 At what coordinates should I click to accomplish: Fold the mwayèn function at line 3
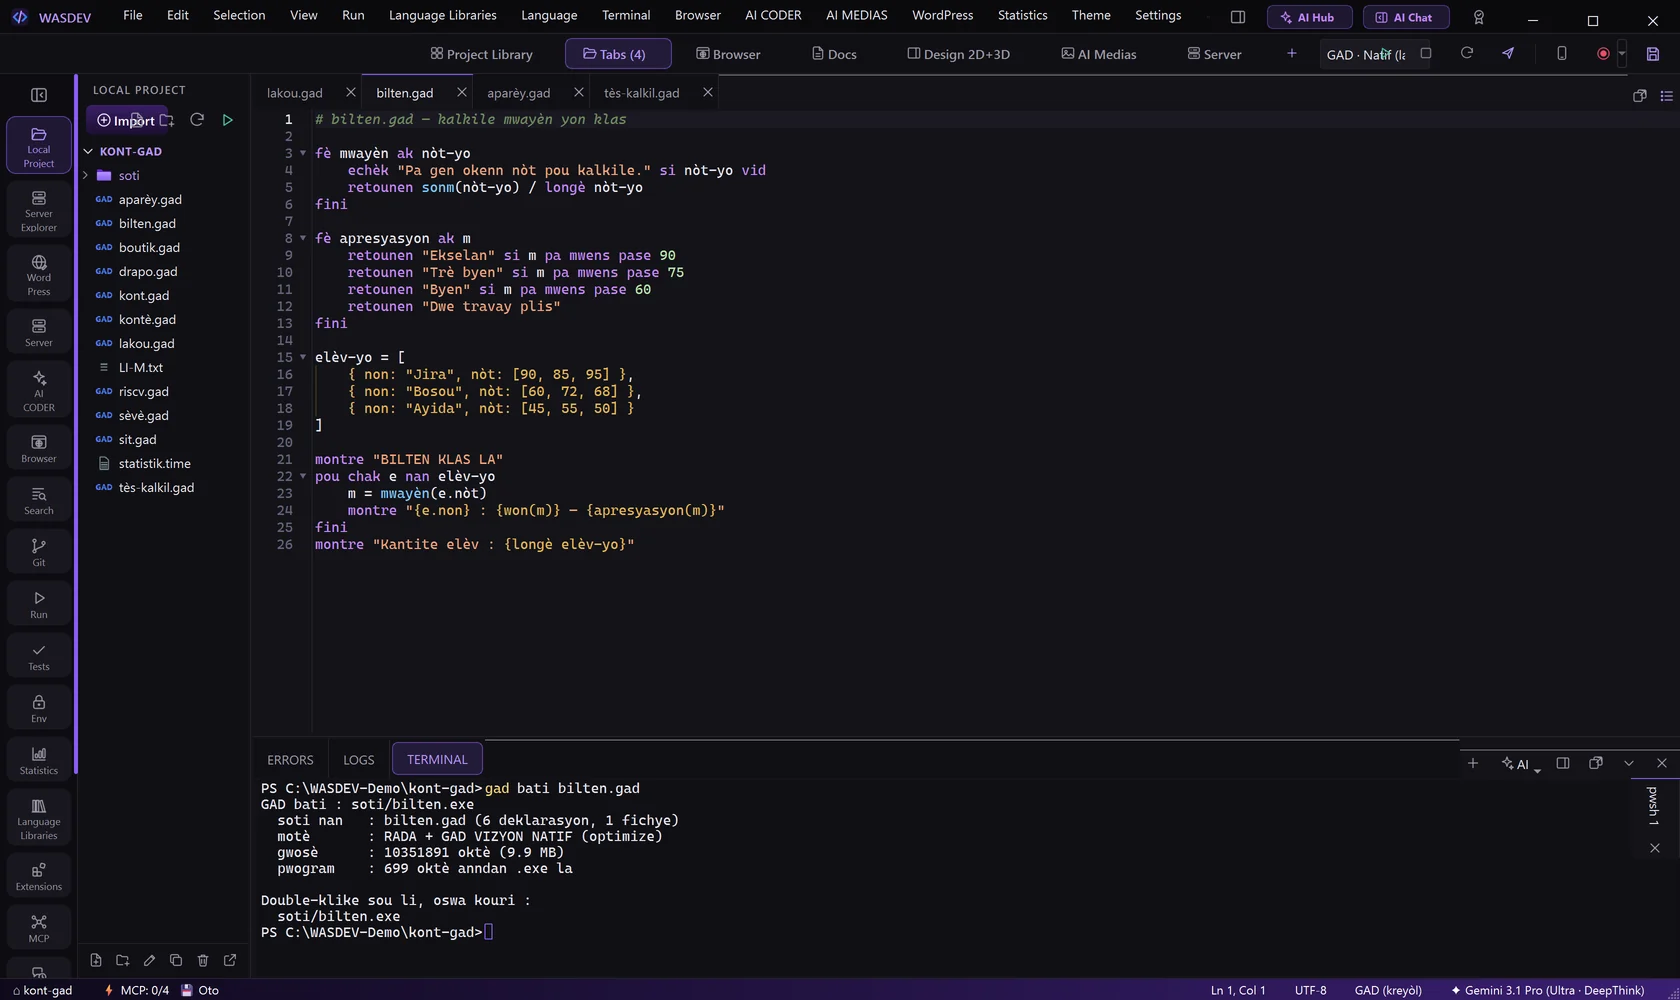click(x=303, y=153)
